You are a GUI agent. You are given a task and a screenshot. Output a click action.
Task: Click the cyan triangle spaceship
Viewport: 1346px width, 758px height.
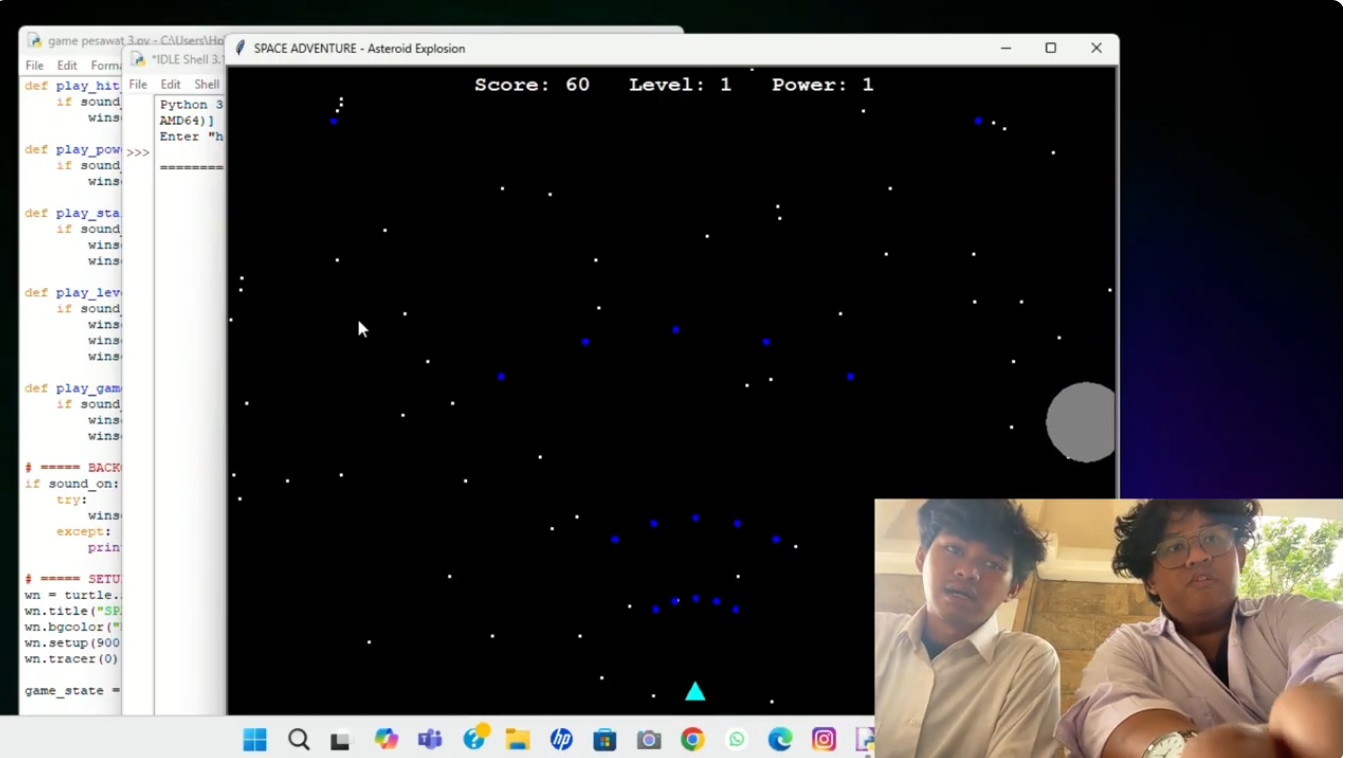tap(695, 692)
